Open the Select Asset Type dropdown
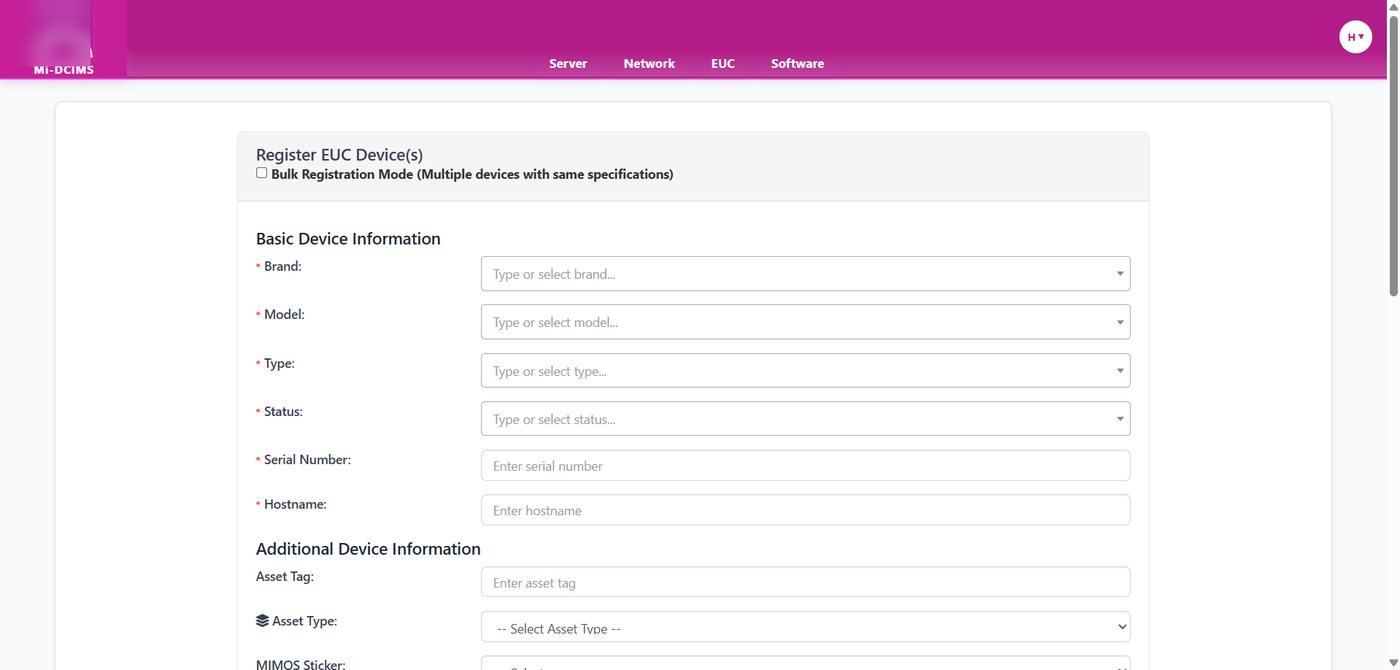The height and width of the screenshot is (670, 1400). click(x=805, y=628)
